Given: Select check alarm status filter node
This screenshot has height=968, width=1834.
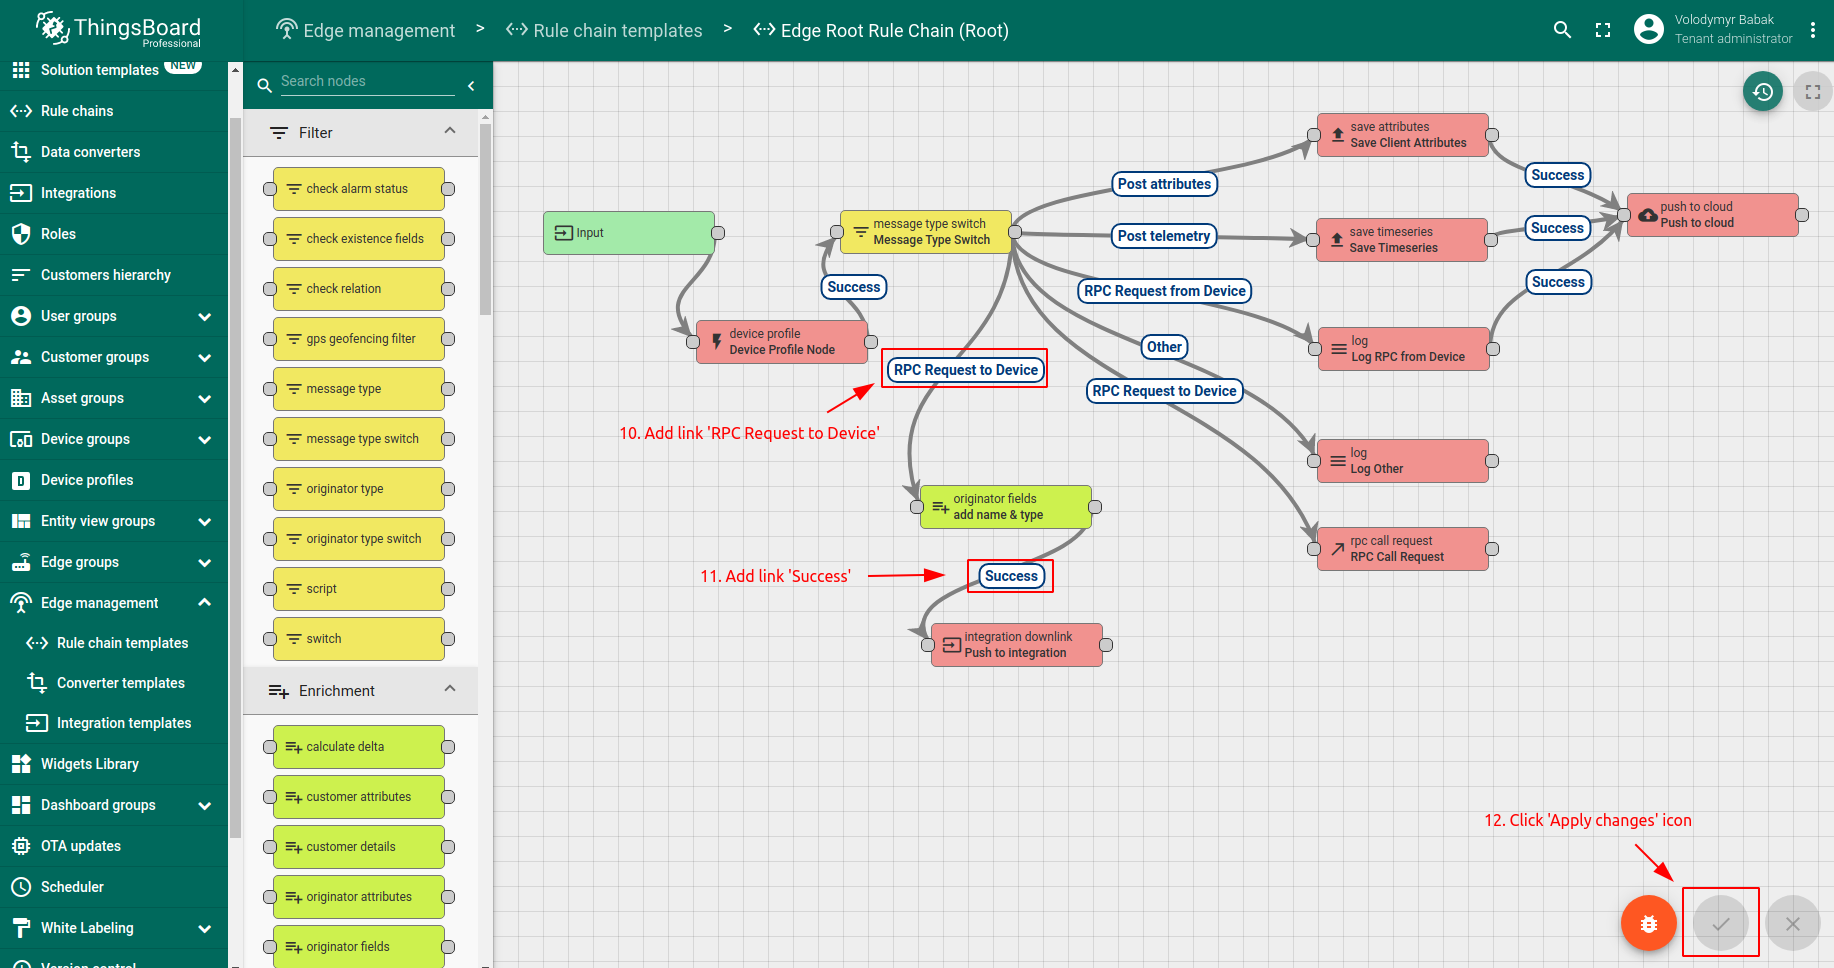Looking at the screenshot, I should point(358,189).
